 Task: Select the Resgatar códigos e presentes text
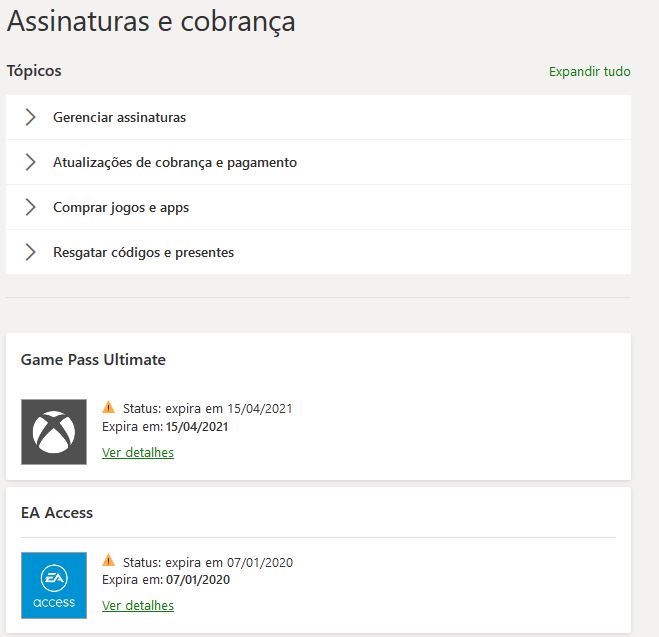[x=143, y=252]
